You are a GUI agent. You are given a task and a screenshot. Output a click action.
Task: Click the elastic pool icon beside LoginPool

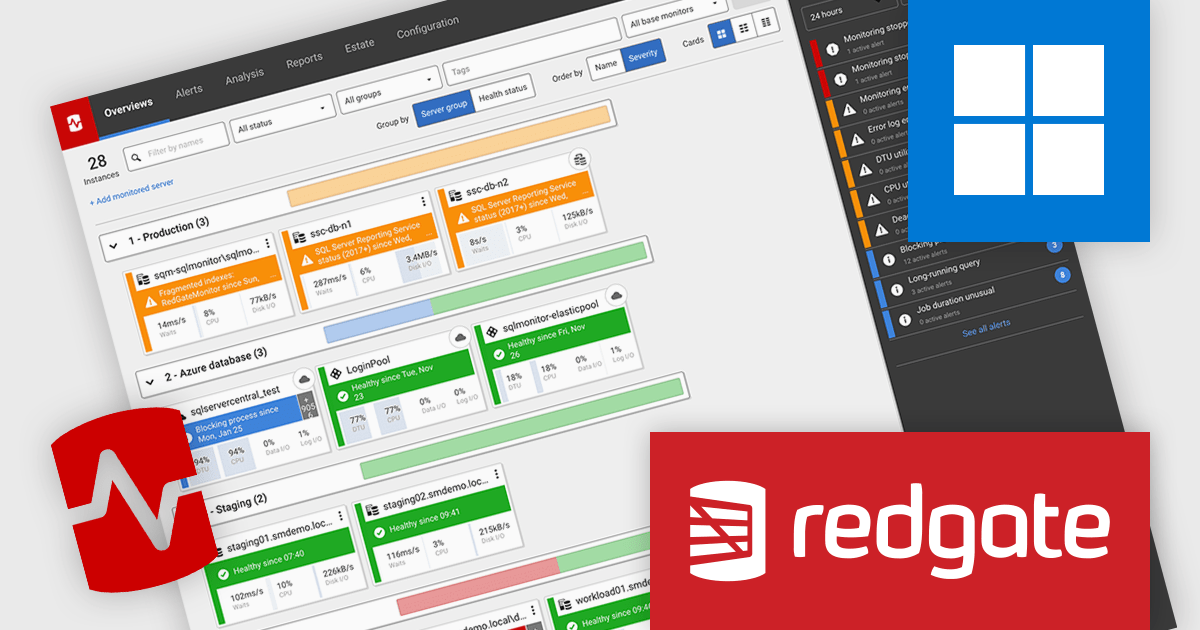[334, 376]
